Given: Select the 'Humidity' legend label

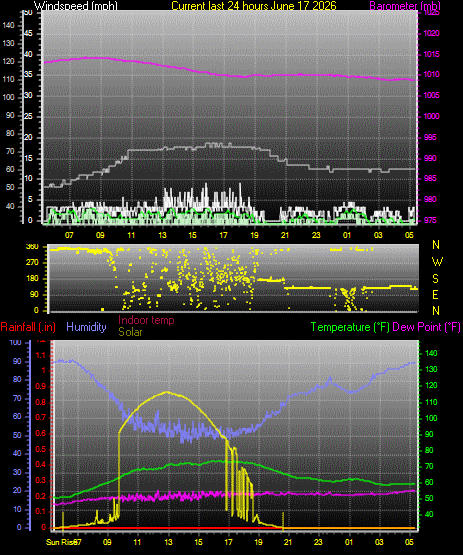Looking at the screenshot, I should click(x=86, y=327).
